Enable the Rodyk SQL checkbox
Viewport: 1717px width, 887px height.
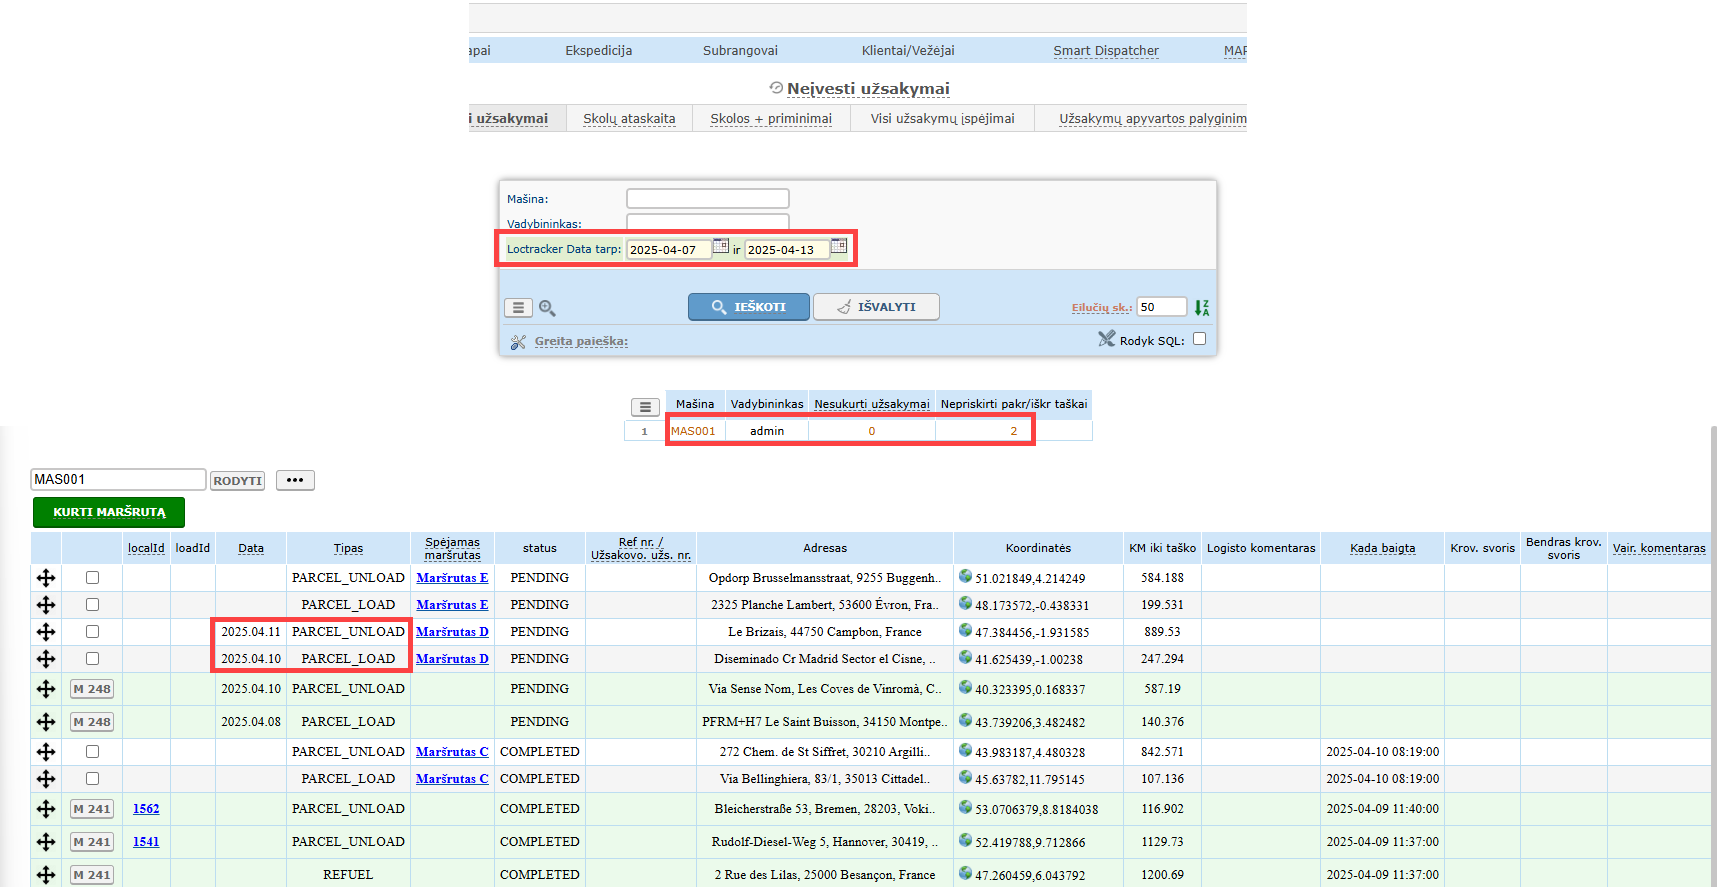point(1199,339)
